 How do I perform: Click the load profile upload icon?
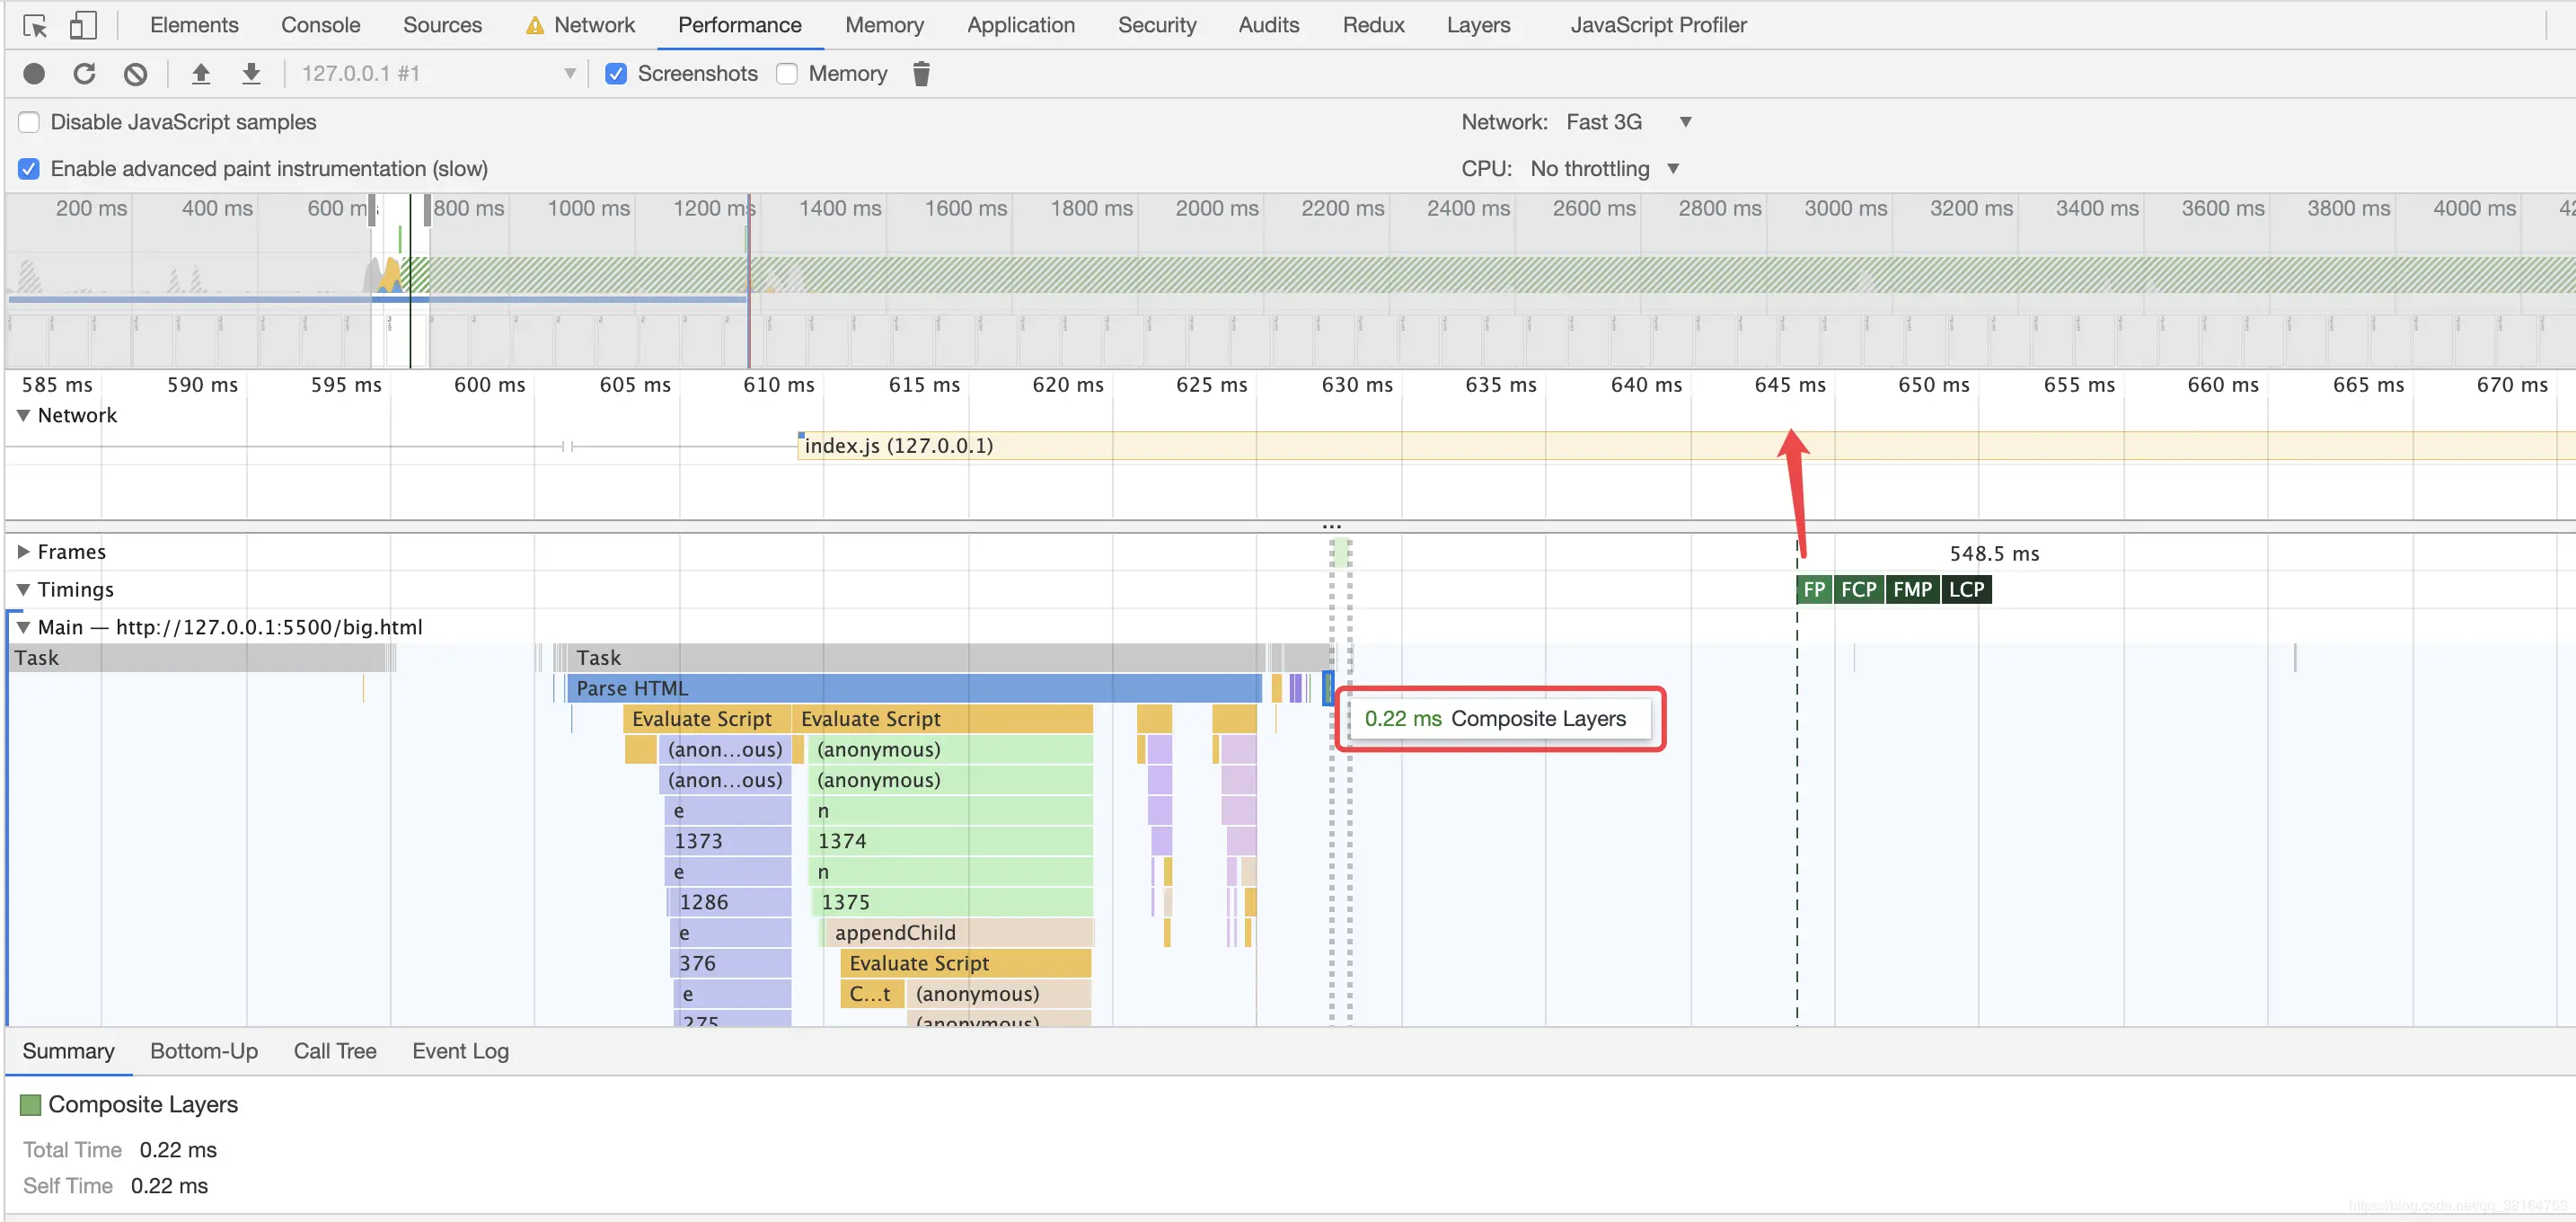(x=201, y=74)
